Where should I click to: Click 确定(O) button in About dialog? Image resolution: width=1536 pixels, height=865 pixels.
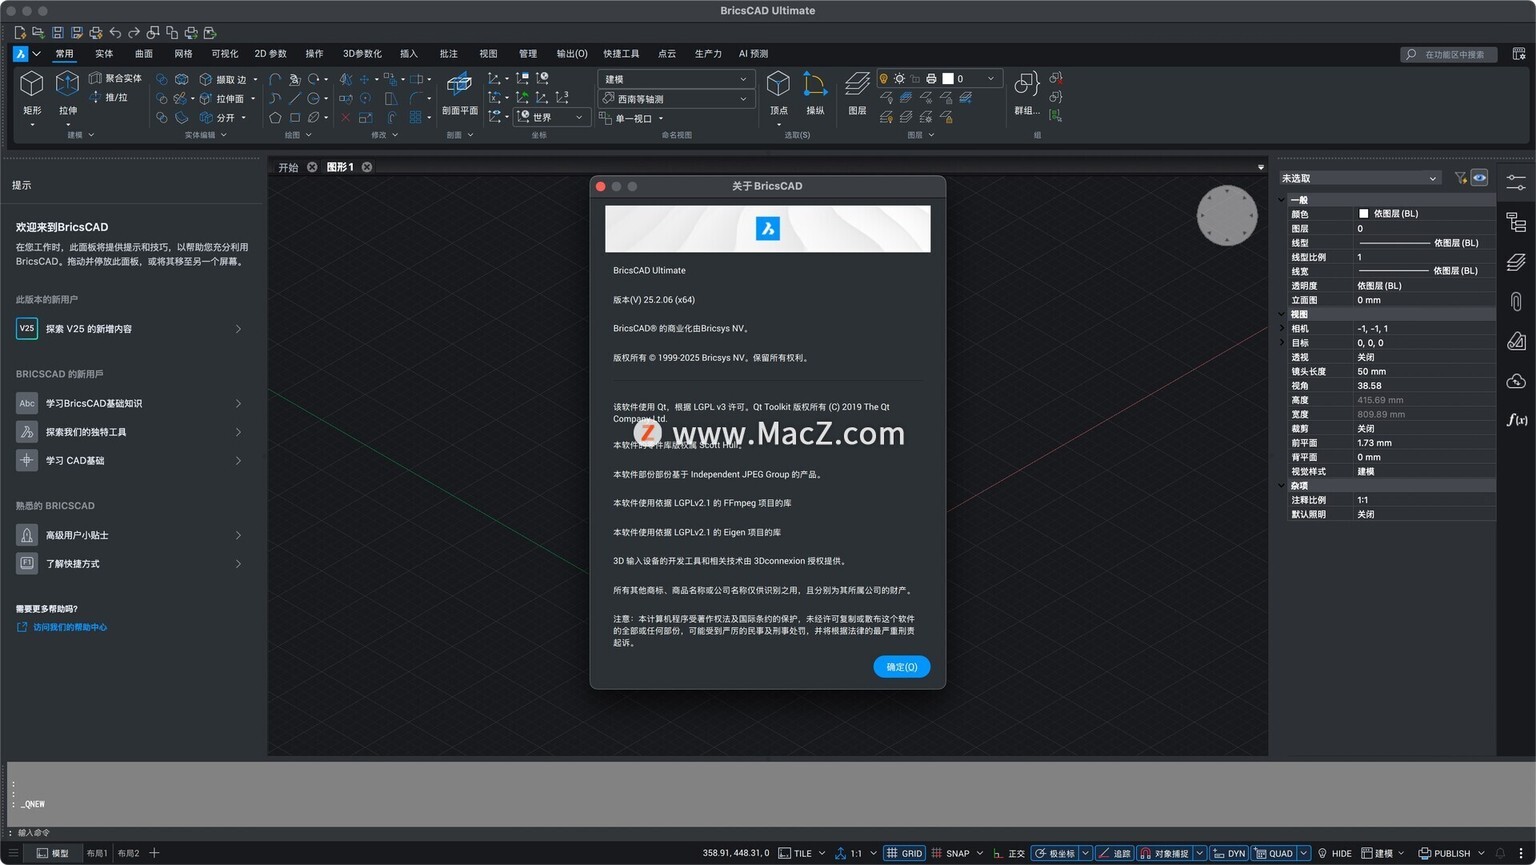[x=901, y=667]
